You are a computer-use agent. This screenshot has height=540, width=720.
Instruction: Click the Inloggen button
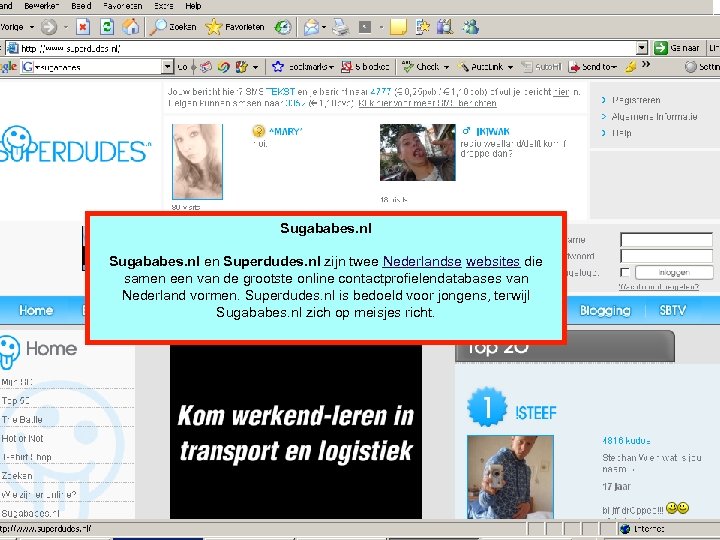point(674,272)
